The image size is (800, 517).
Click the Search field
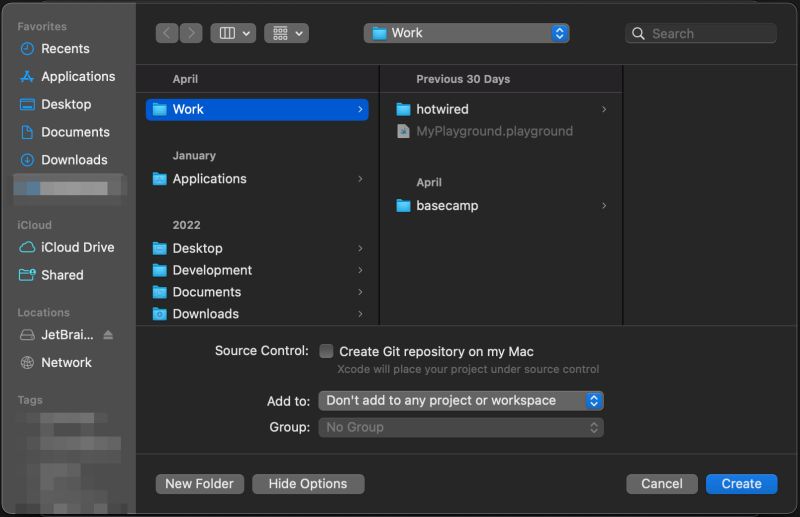coord(701,33)
